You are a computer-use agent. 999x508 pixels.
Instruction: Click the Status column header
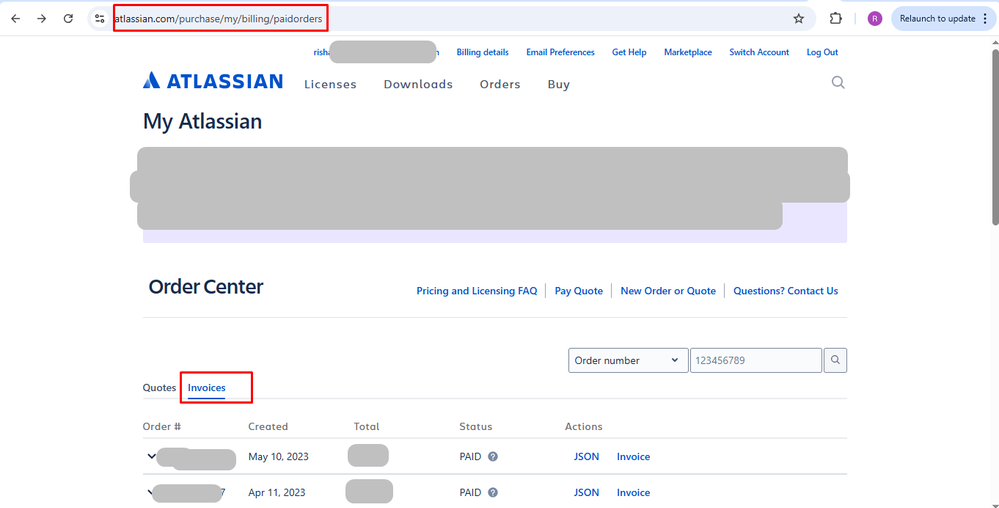tap(475, 426)
